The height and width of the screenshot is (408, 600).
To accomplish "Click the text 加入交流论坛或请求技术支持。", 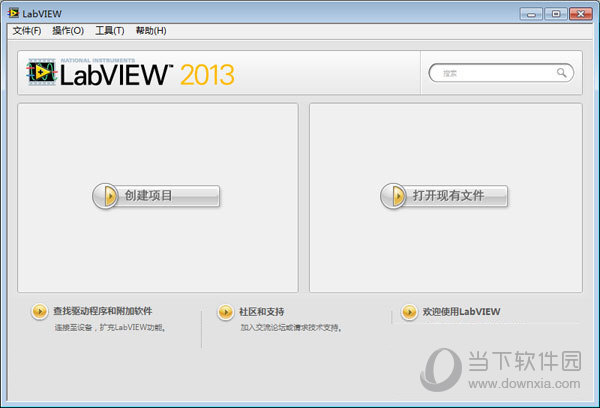I will [x=291, y=328].
